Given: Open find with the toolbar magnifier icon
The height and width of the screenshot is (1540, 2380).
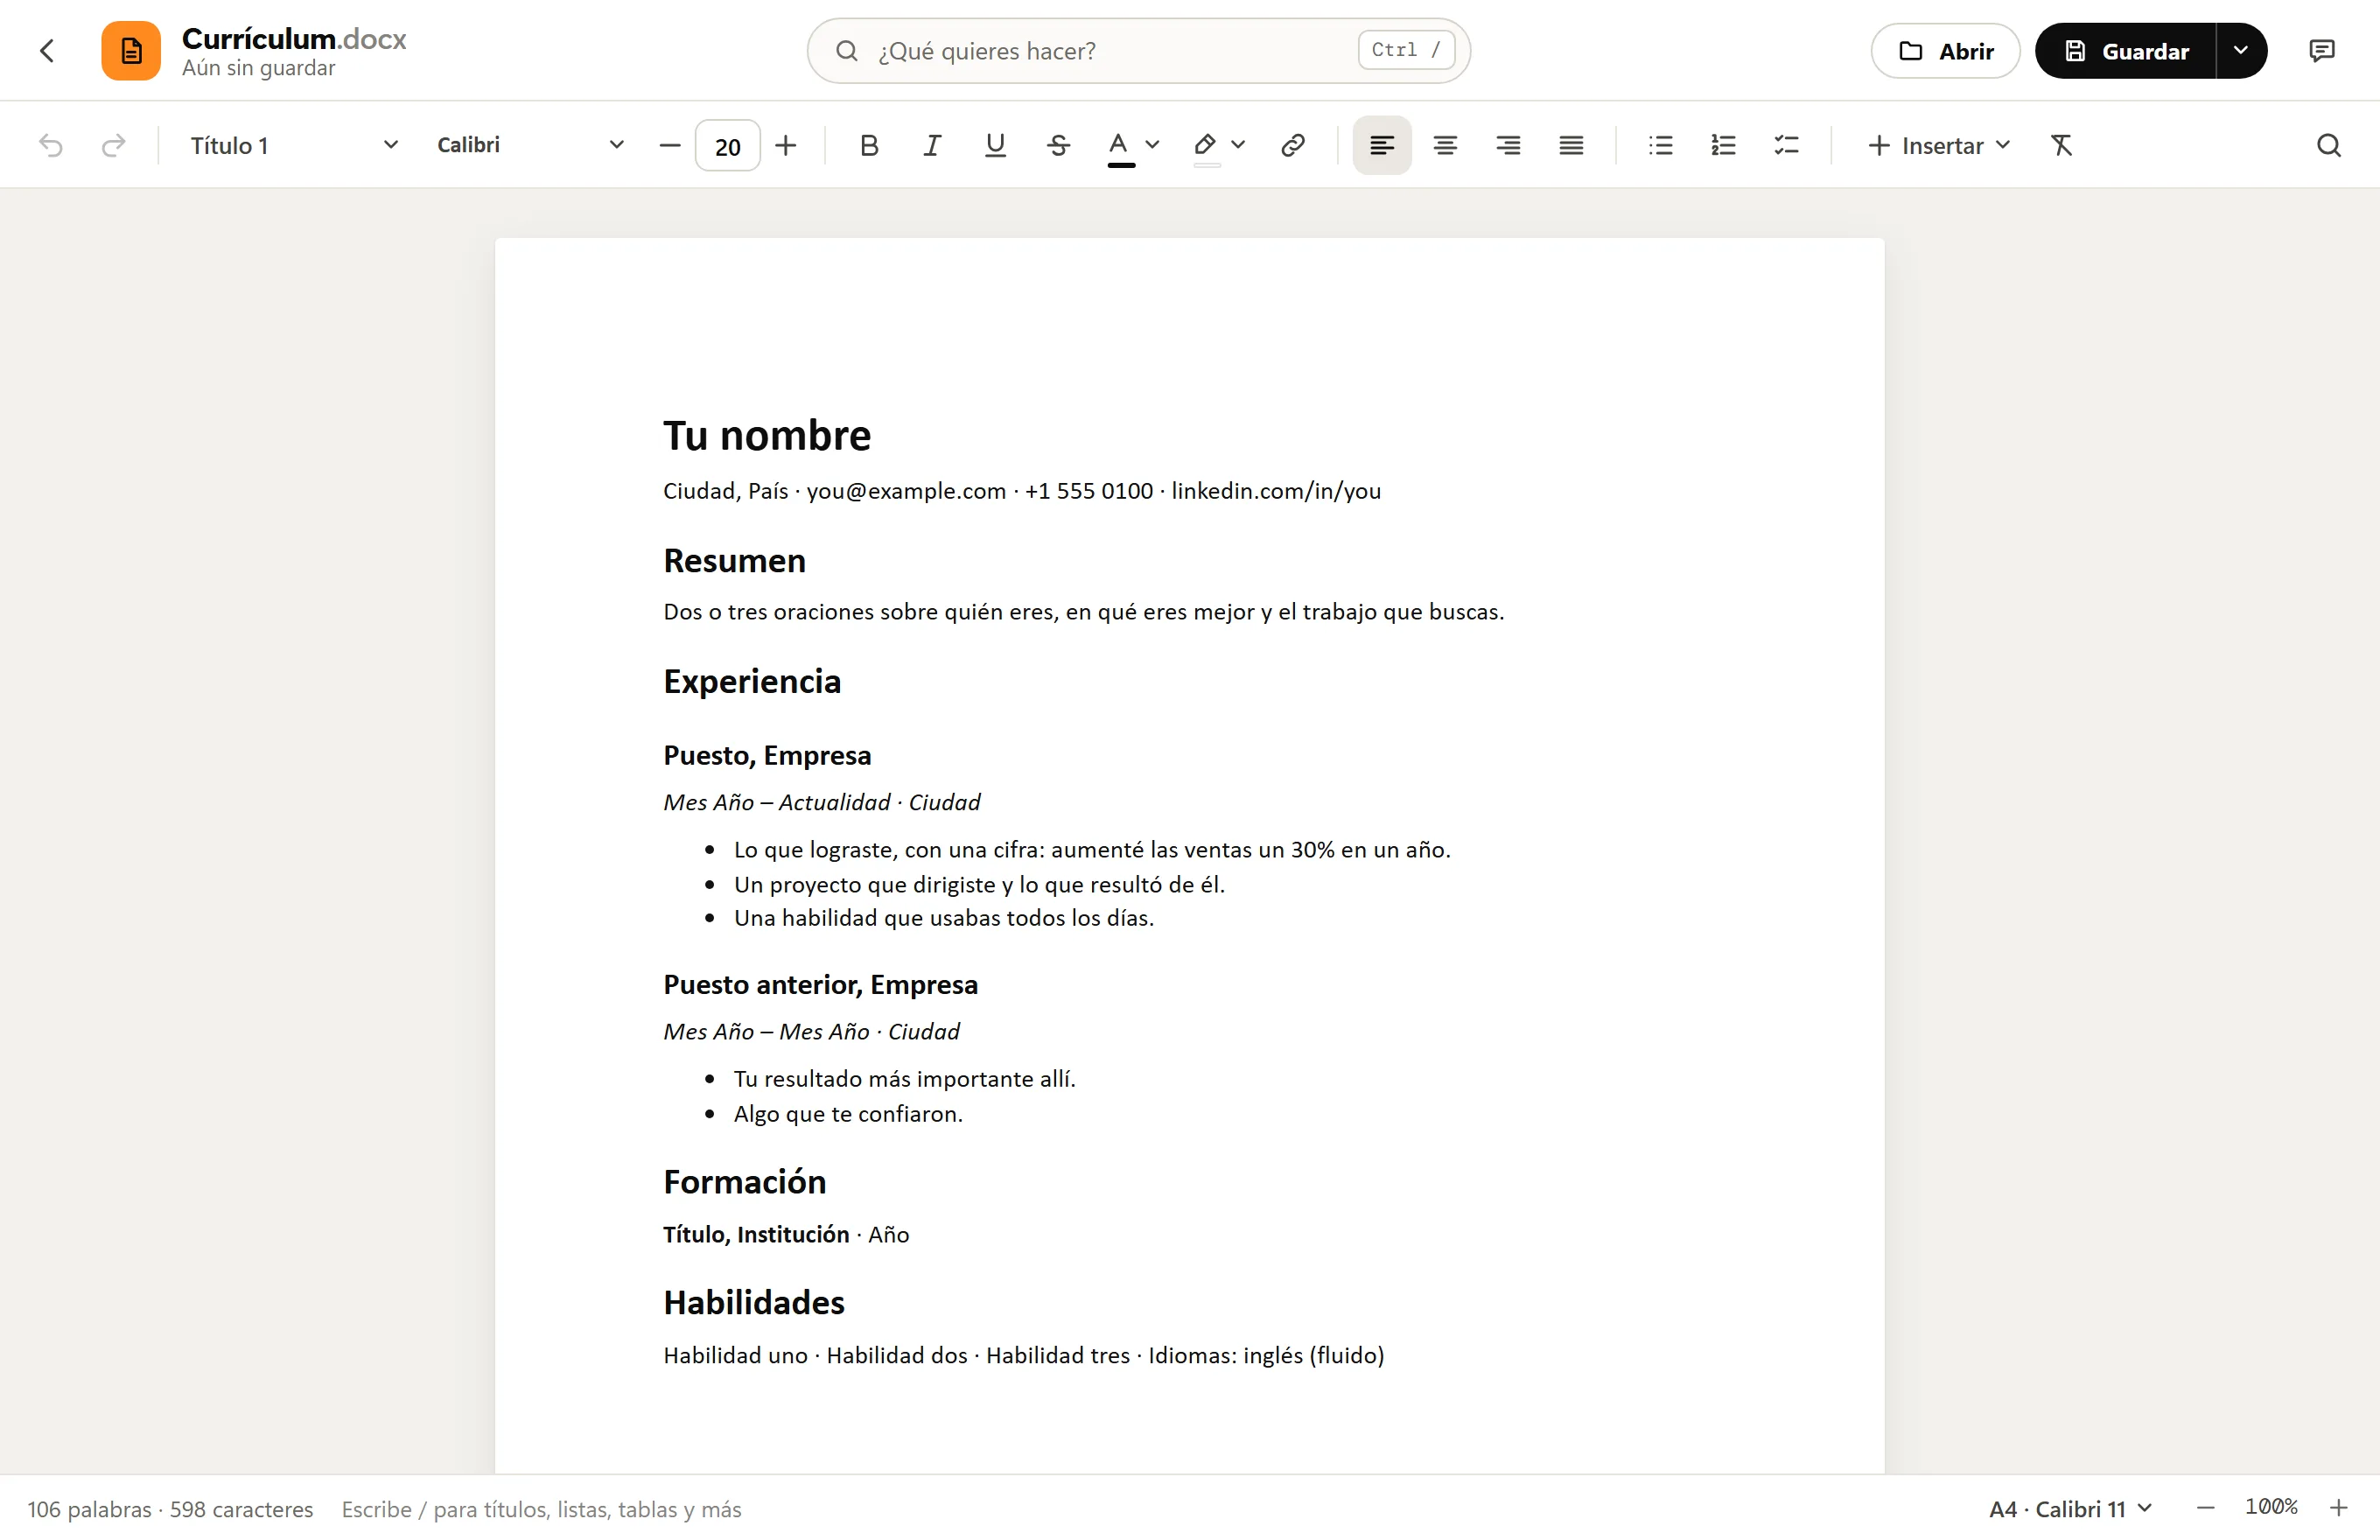Looking at the screenshot, I should (x=2329, y=146).
